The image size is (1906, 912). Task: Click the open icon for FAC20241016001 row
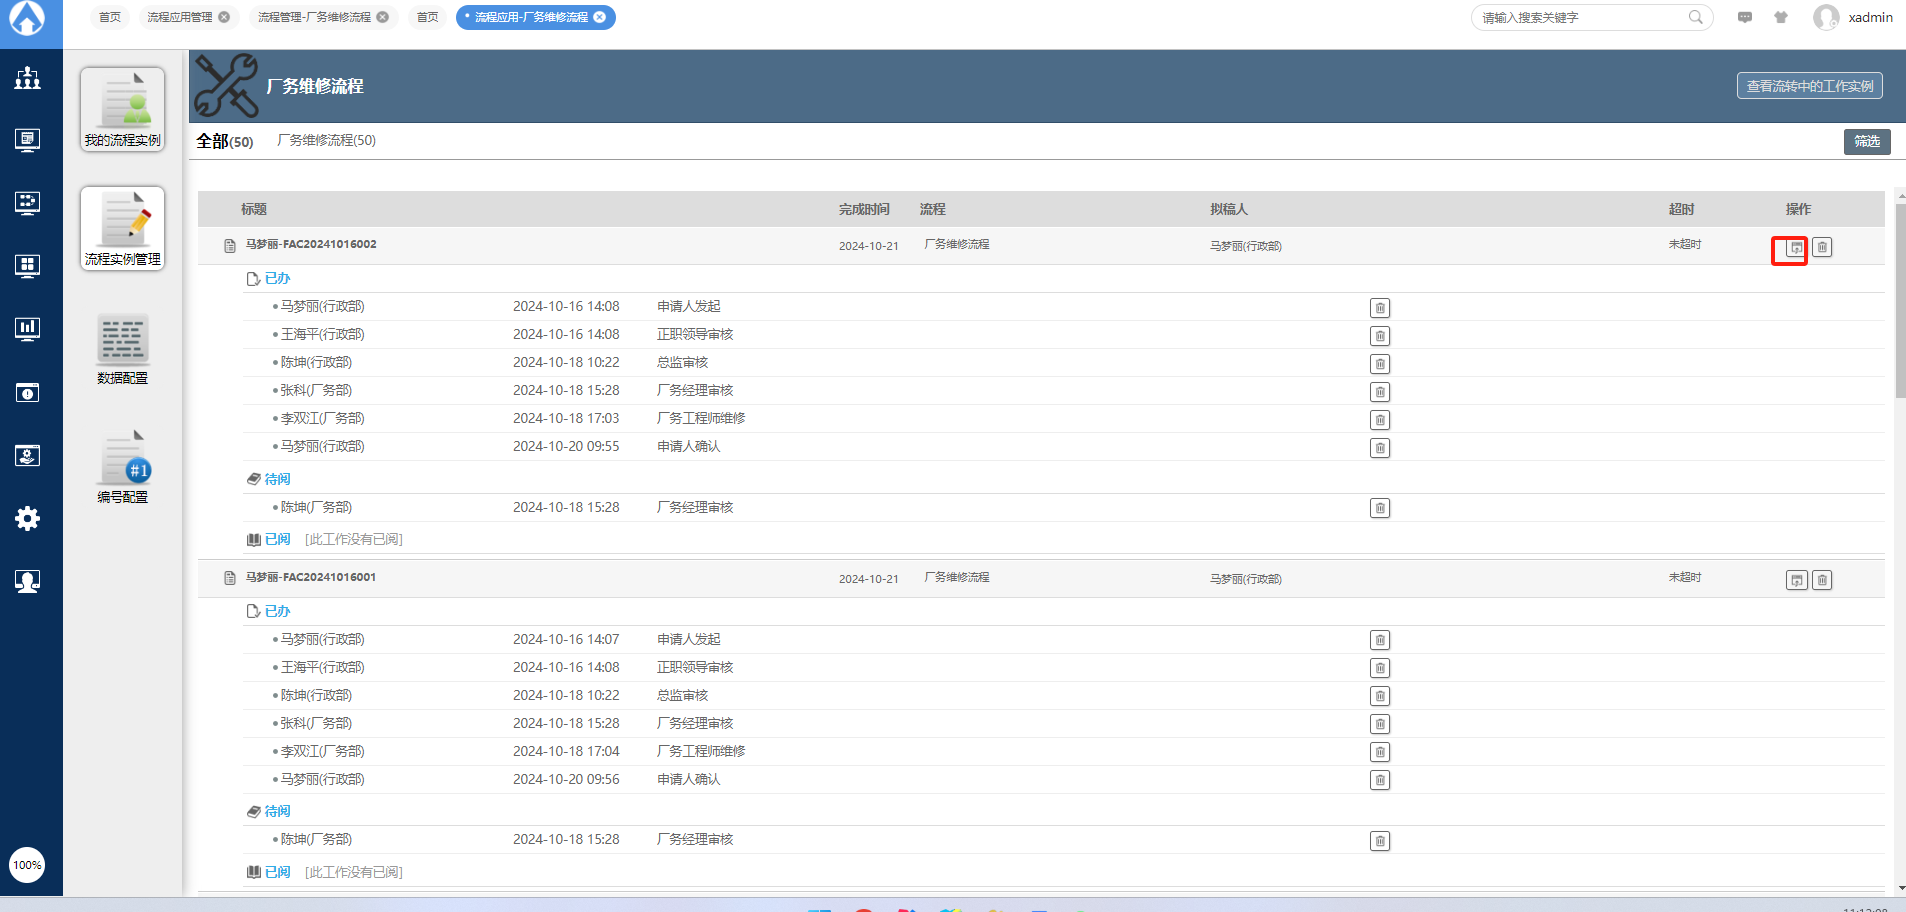[1796, 580]
